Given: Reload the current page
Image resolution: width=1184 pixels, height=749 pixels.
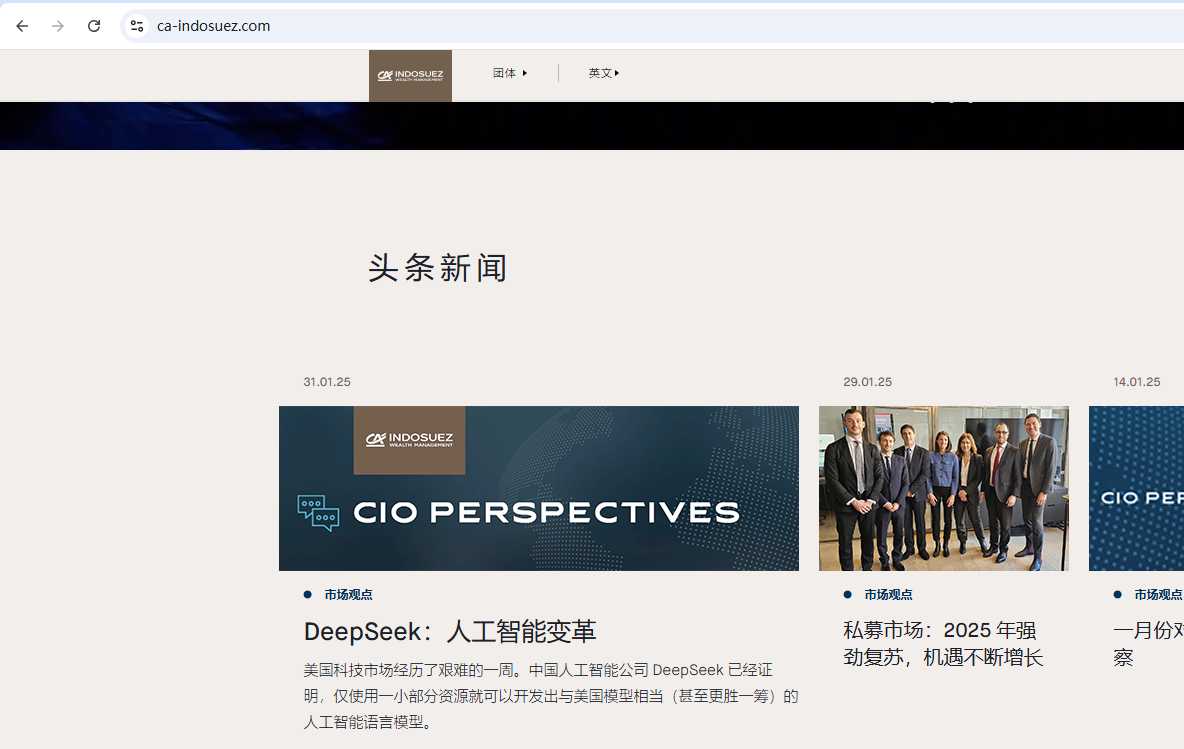Looking at the screenshot, I should click(x=94, y=26).
